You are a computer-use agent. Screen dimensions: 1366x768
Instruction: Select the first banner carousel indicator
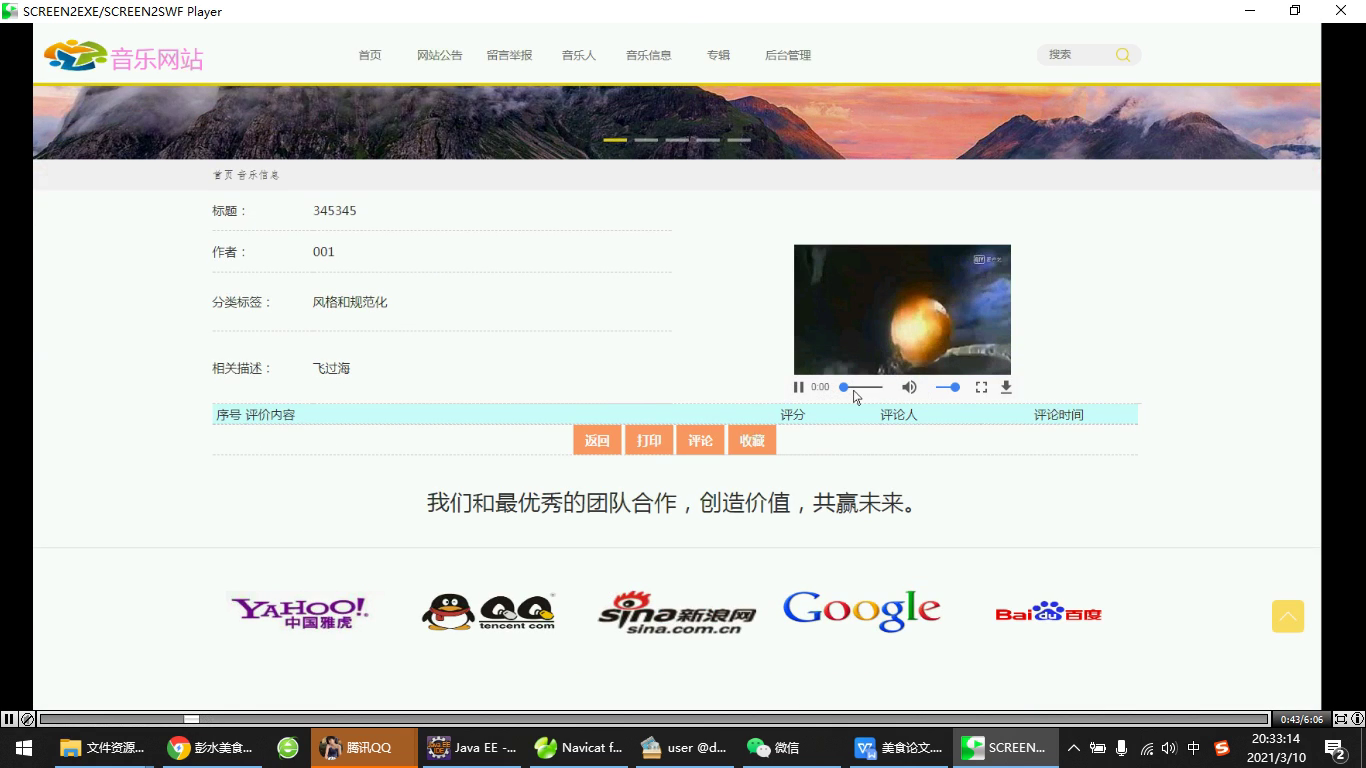(x=615, y=140)
